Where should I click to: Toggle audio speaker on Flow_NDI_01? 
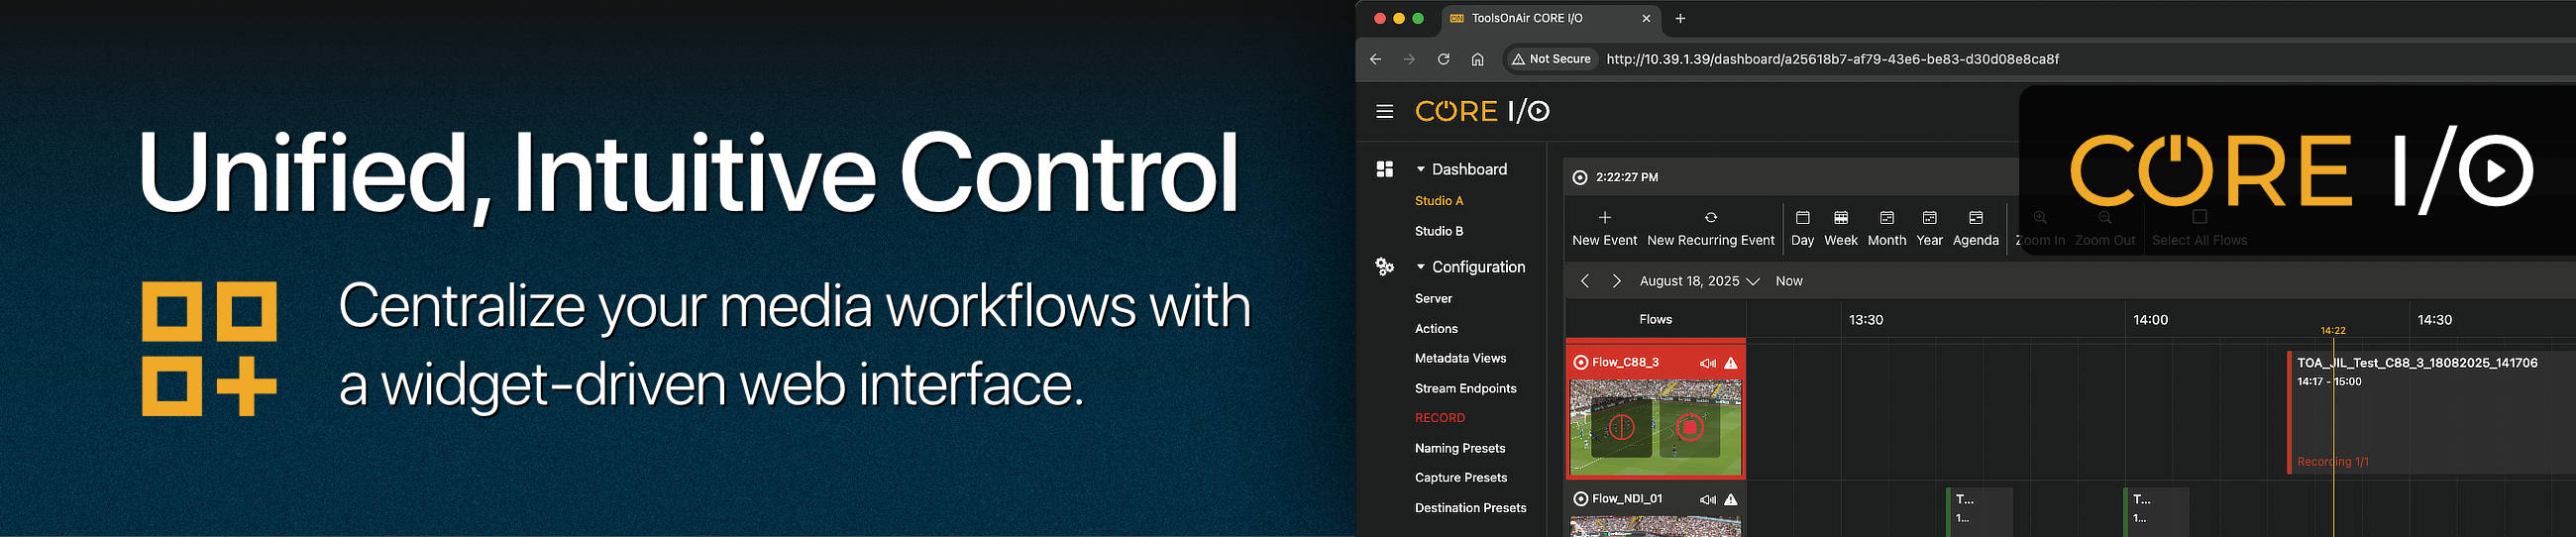coord(1707,499)
